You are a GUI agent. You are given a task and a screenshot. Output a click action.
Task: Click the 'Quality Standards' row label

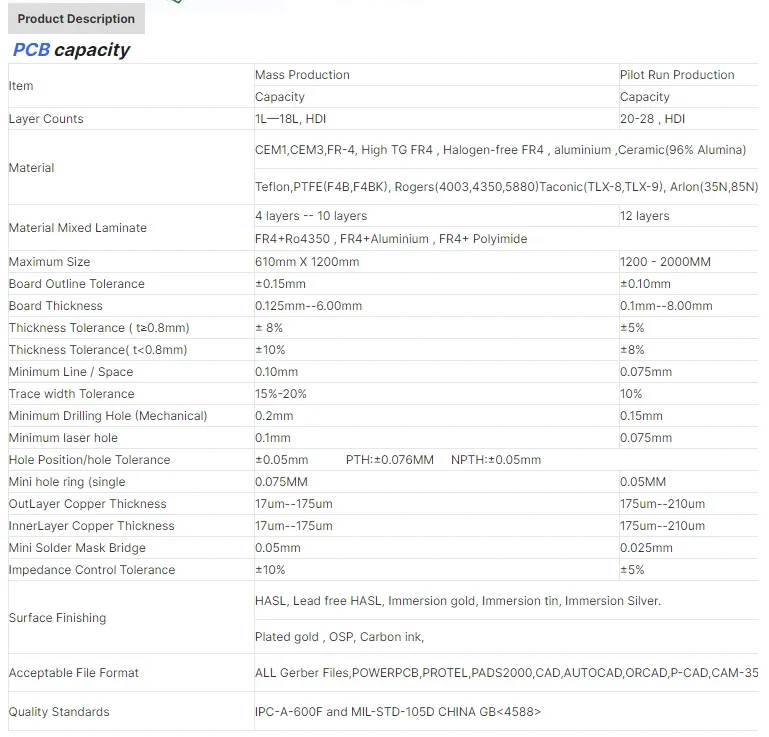click(x=59, y=712)
